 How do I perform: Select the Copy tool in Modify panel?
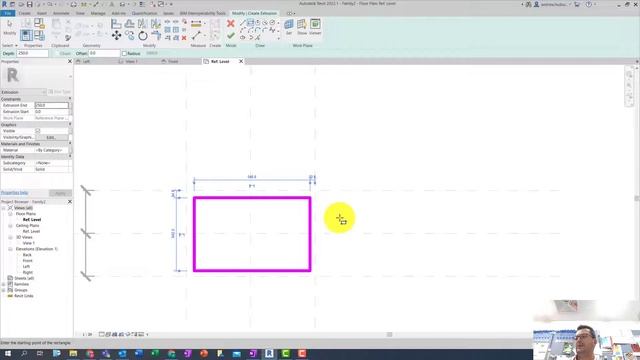129,36
